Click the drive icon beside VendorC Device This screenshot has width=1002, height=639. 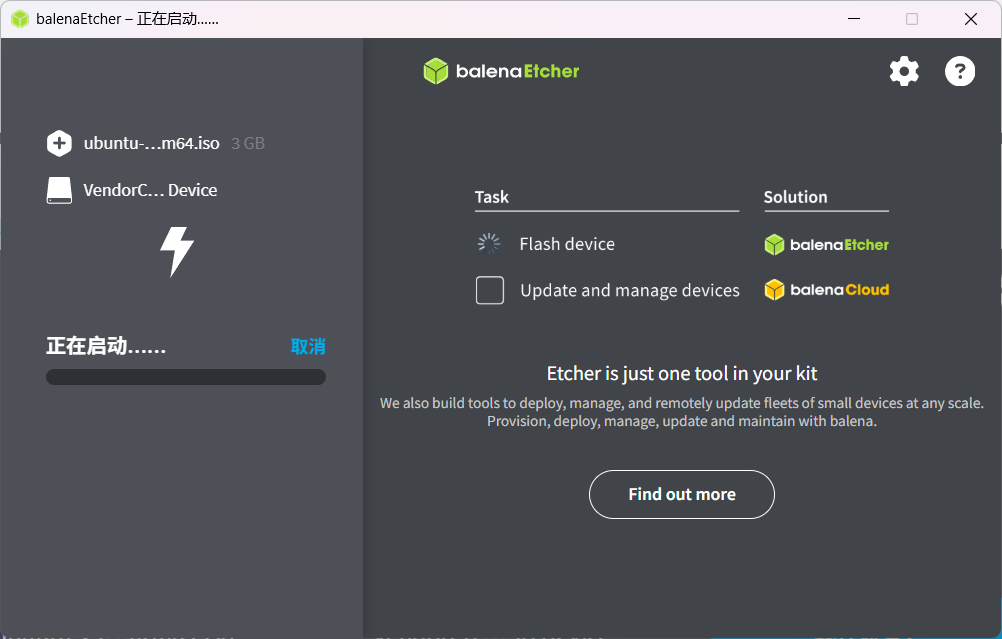click(x=59, y=190)
